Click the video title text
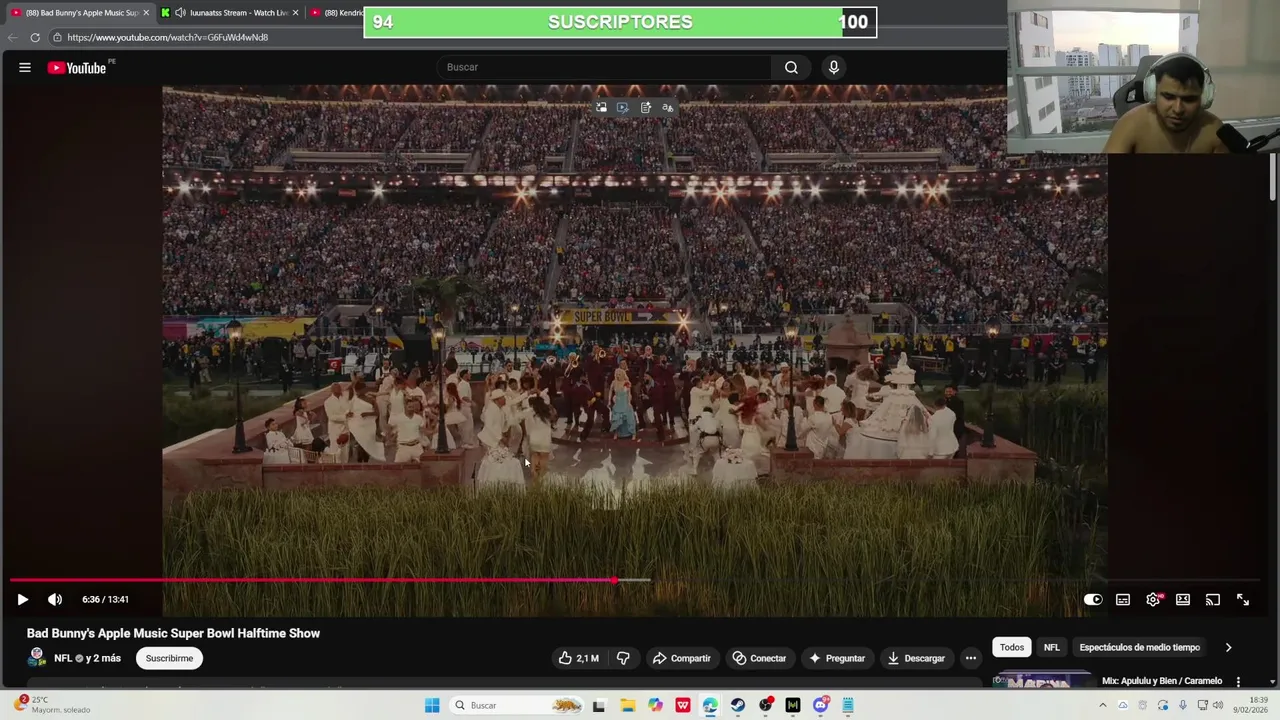This screenshot has width=1280, height=720. 173,633
